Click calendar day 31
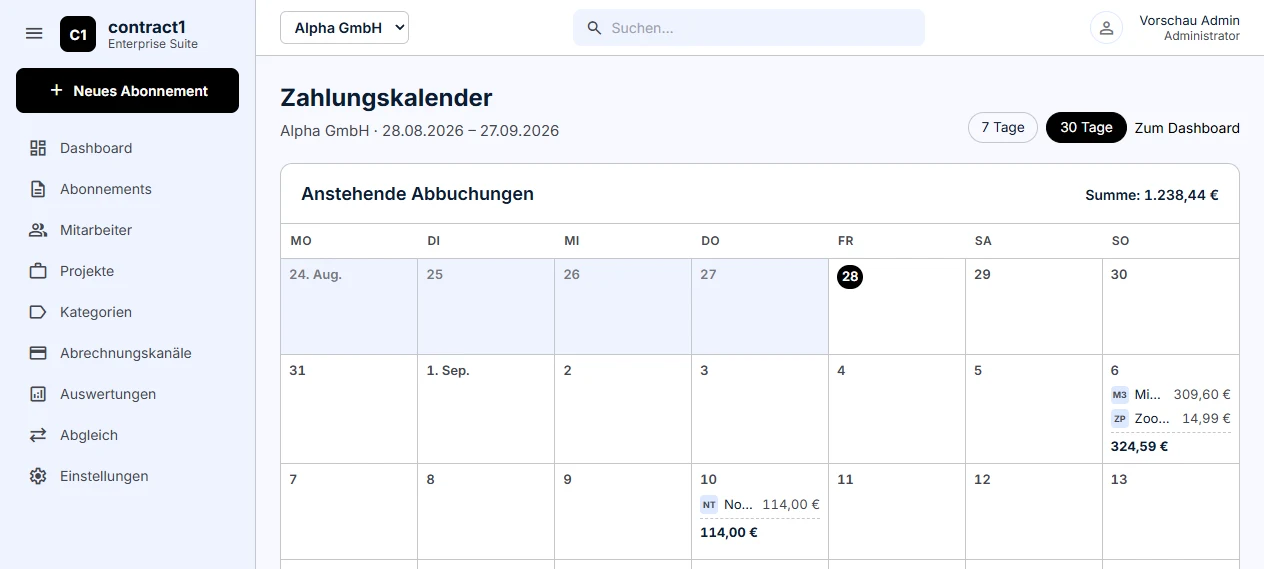This screenshot has height=569, width=1264. point(349,409)
